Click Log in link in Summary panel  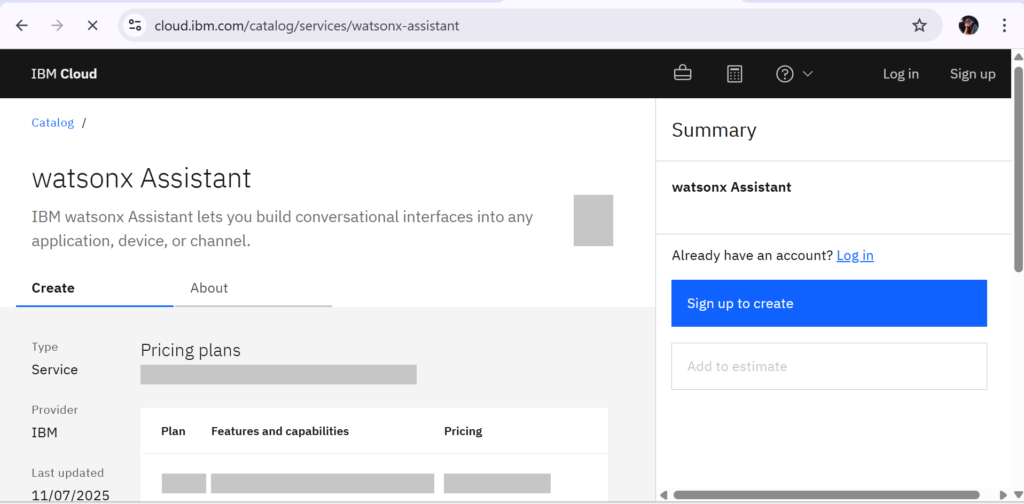coord(855,255)
